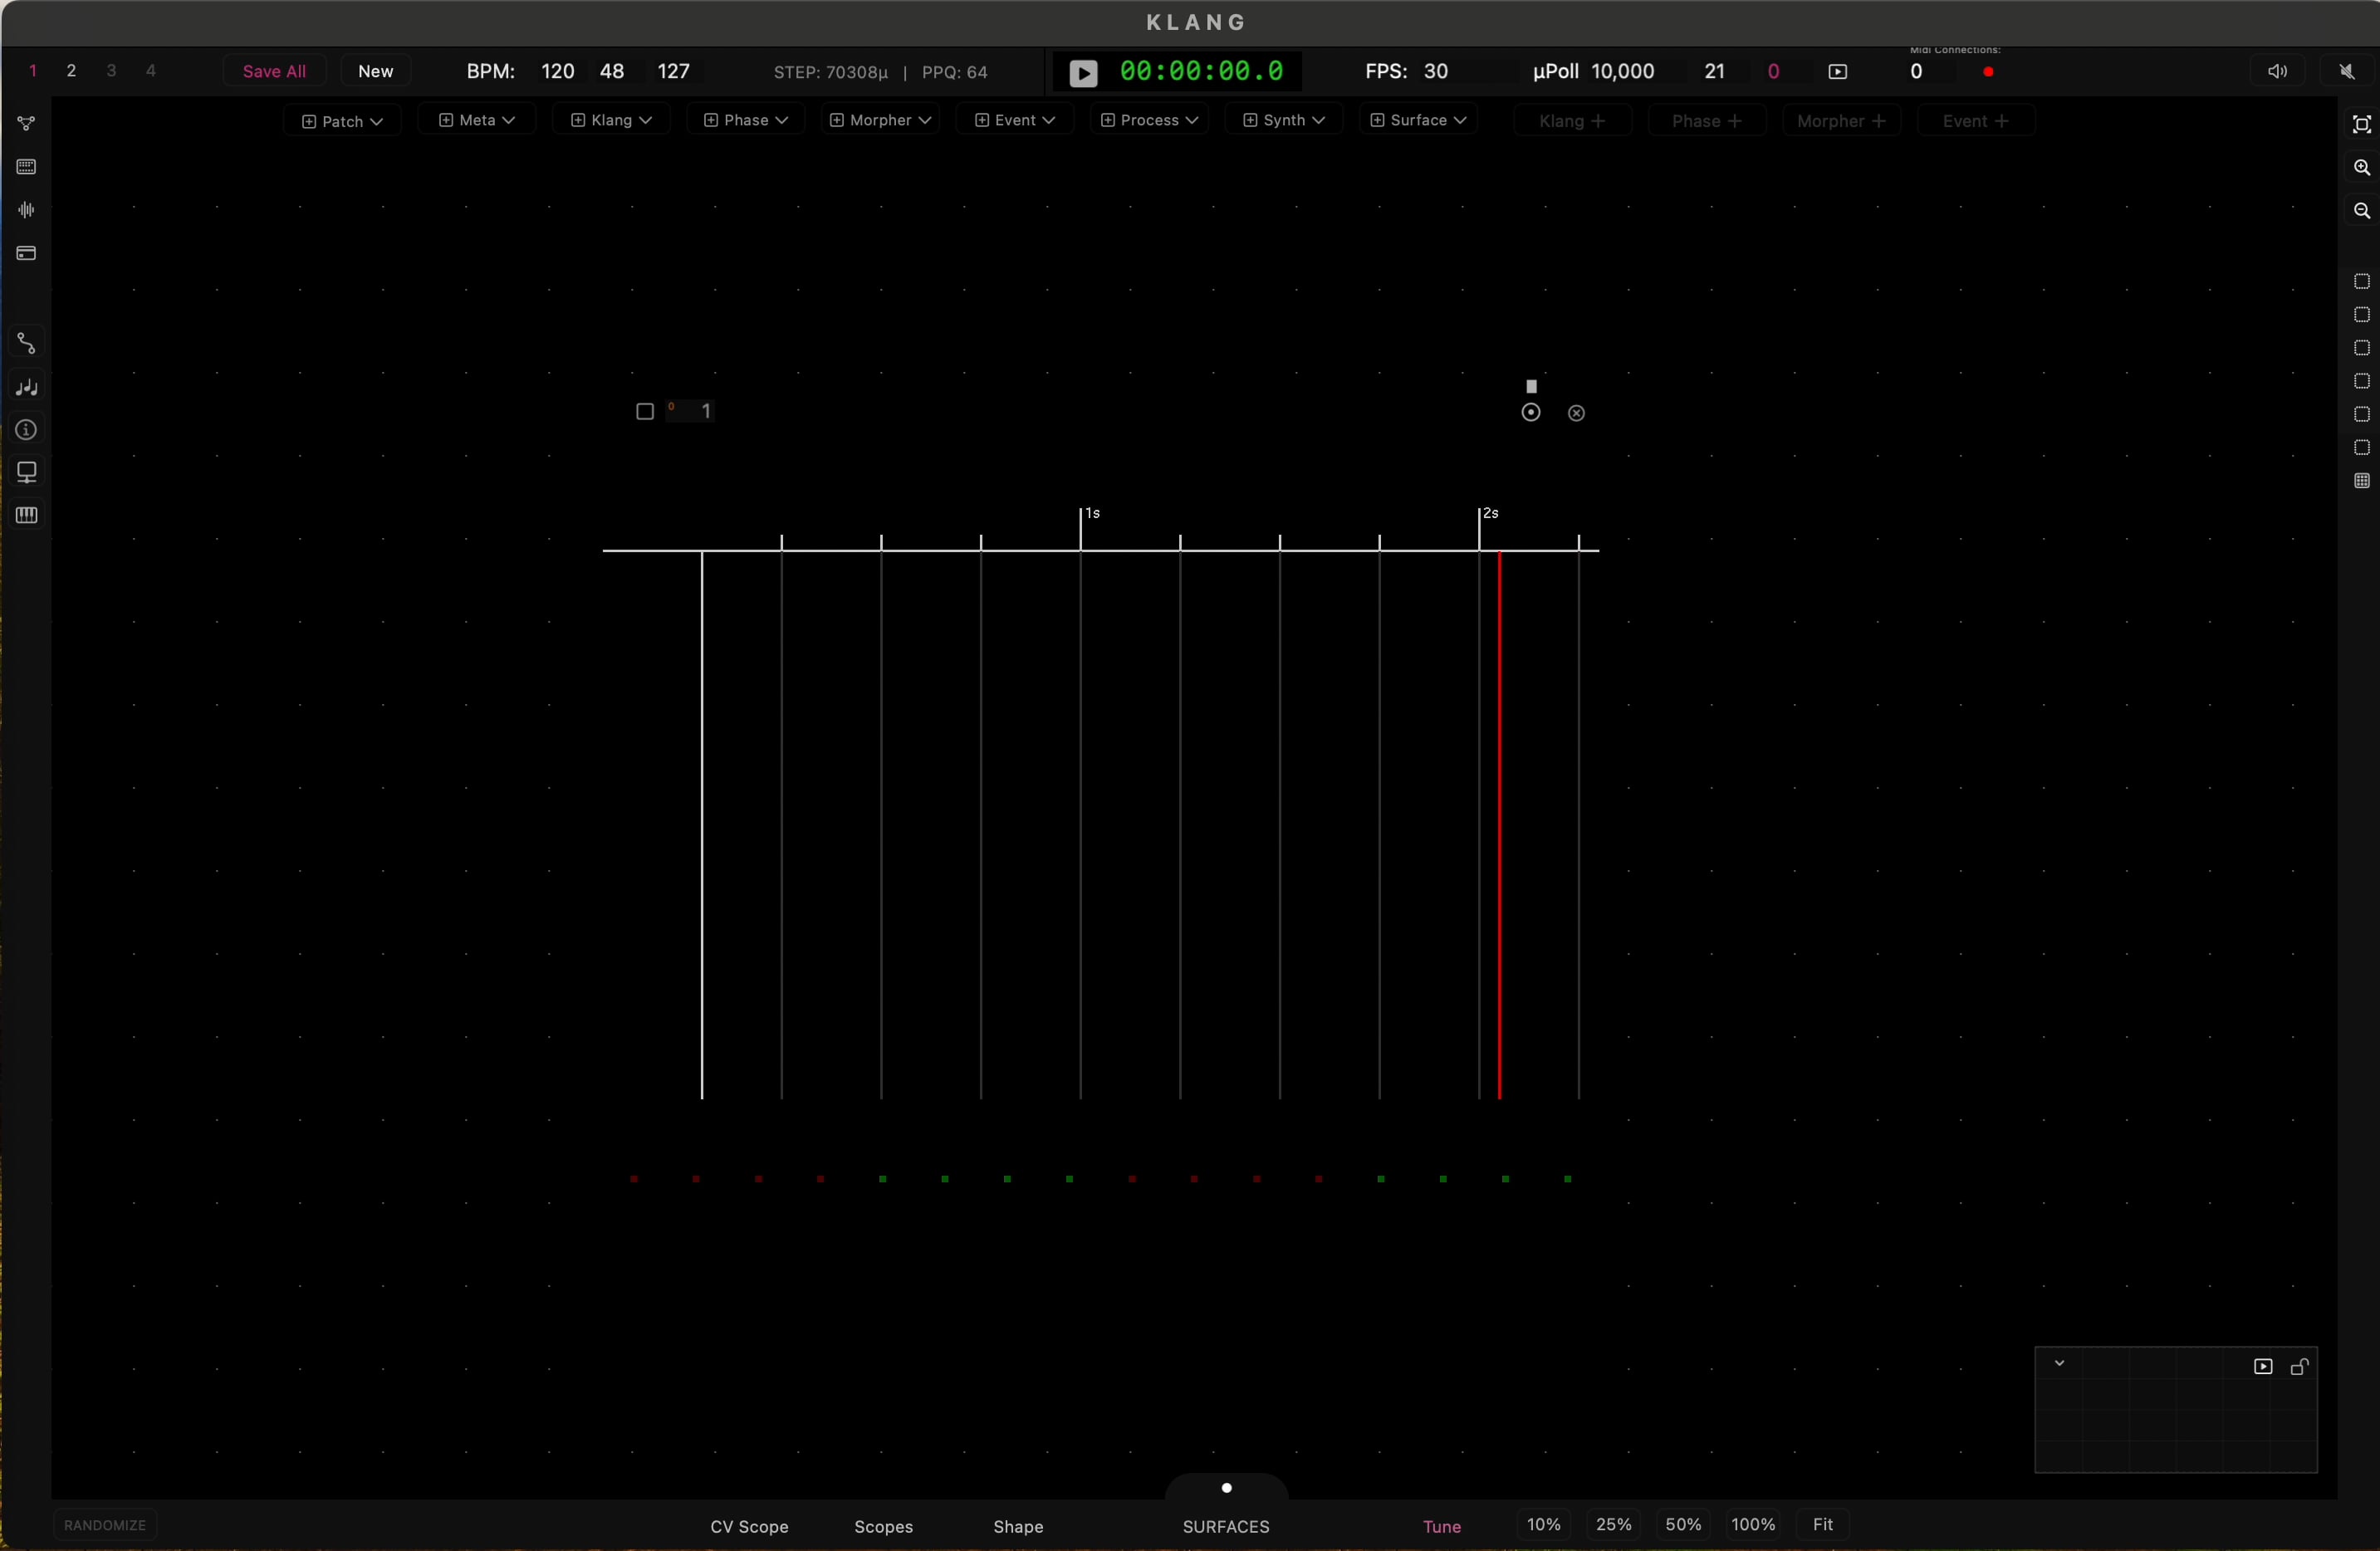Viewport: 2380px width, 1551px height.
Task: Click the 1s timeline marker
Action: (1093, 513)
